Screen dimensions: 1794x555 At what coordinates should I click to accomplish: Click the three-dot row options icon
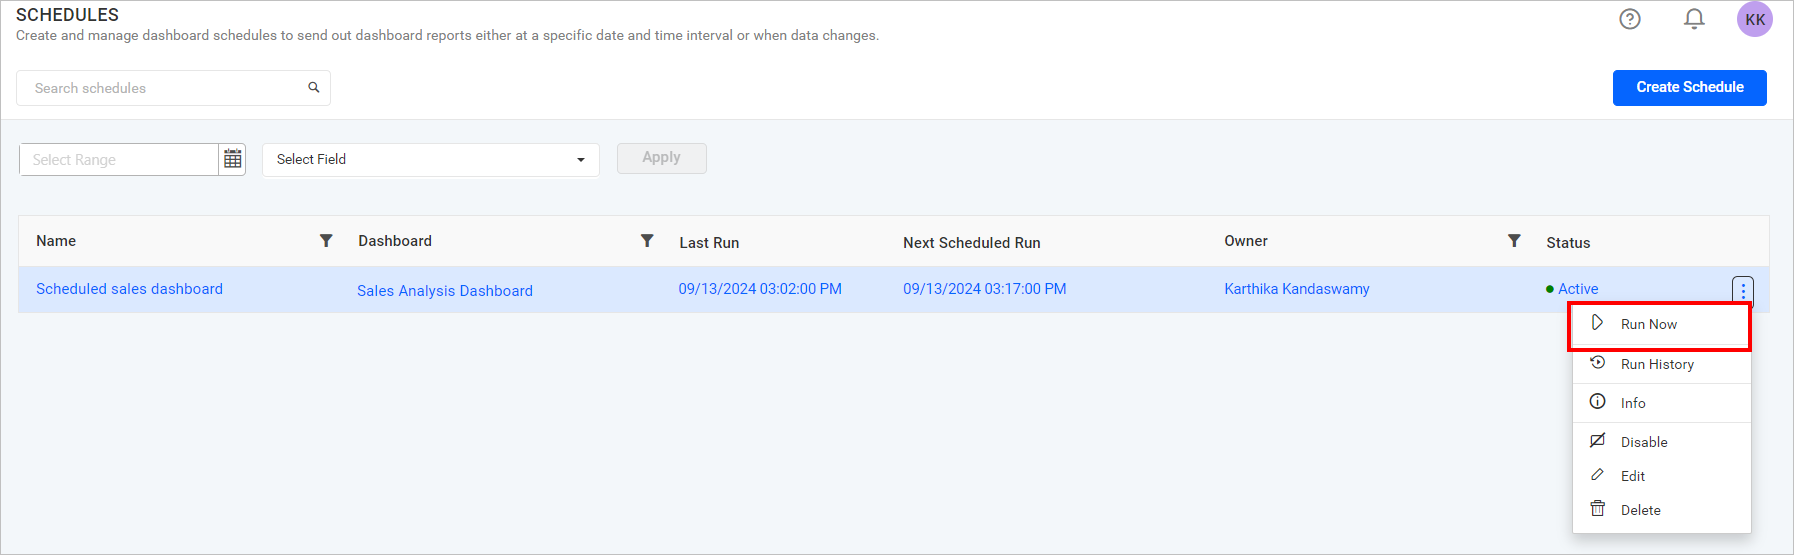click(1743, 290)
